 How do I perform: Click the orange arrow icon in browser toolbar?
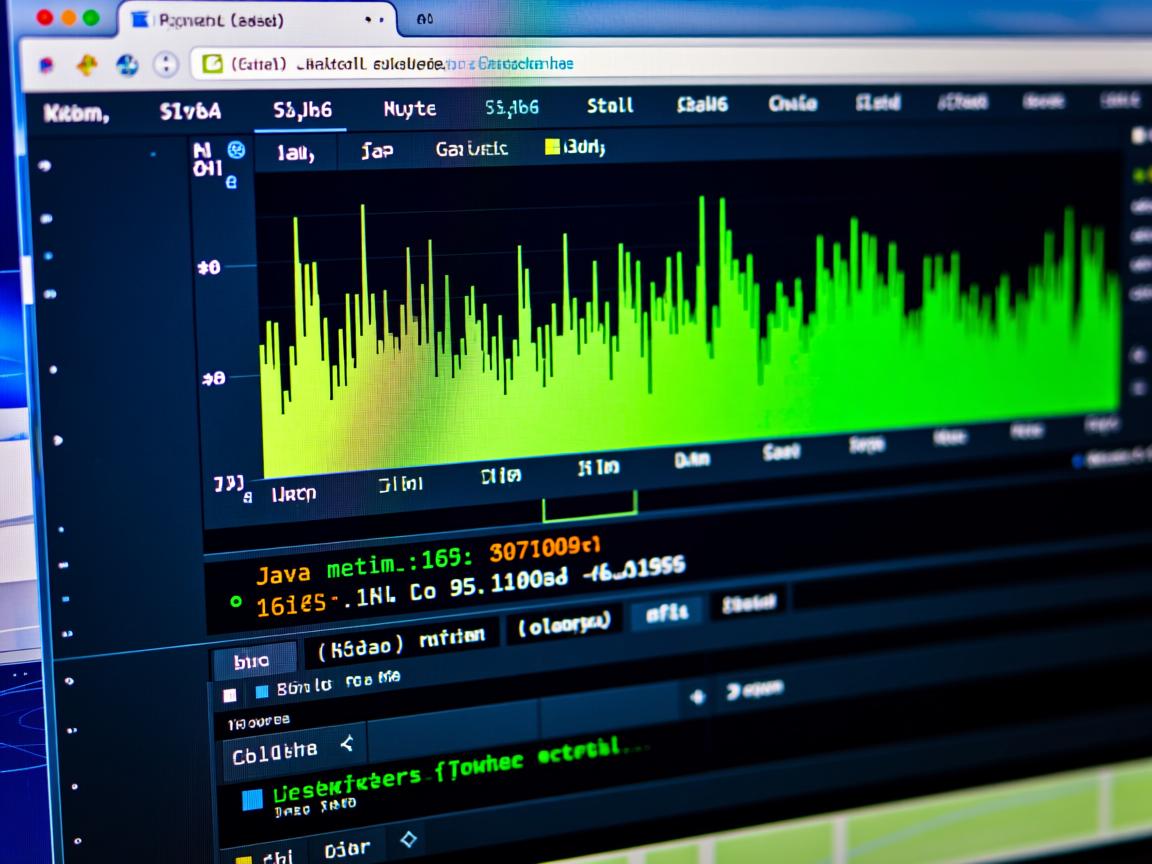(88, 65)
